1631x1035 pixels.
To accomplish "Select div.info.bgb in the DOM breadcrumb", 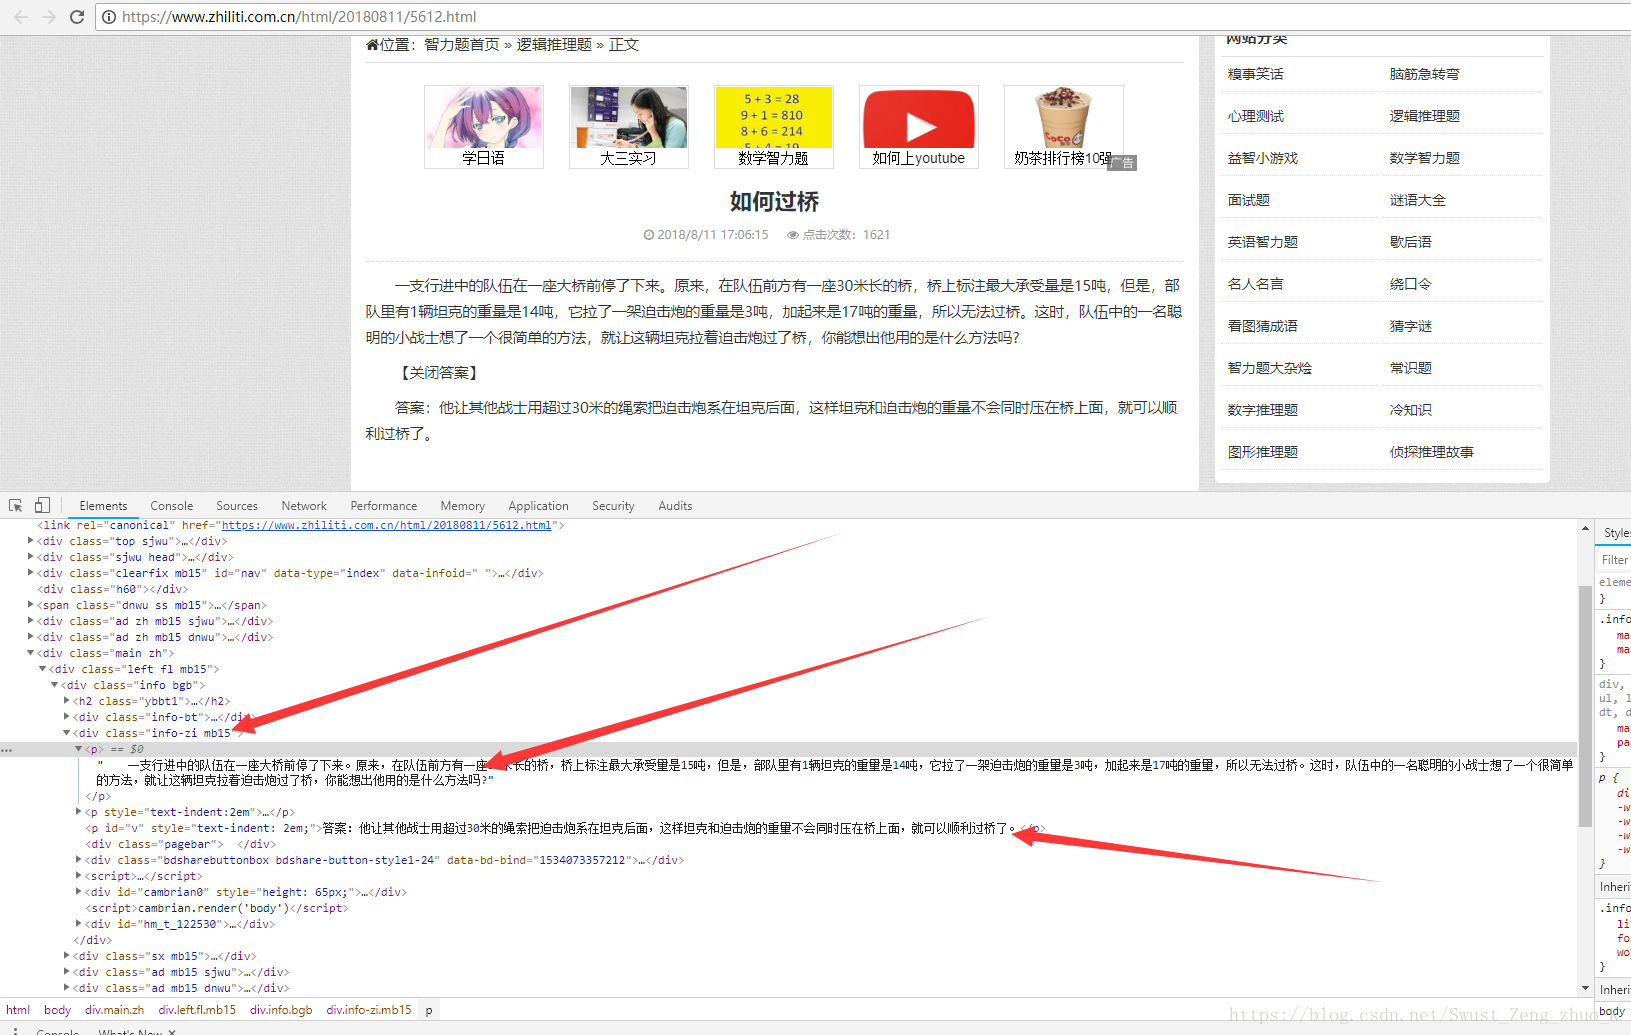I will point(281,1010).
